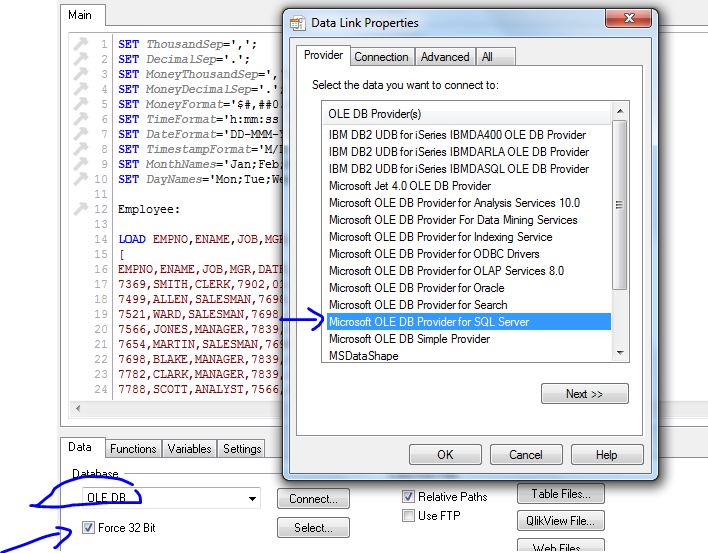
Task: Choose Microsoft Jet 4.0 OLE DB Provider
Action: pos(410,186)
